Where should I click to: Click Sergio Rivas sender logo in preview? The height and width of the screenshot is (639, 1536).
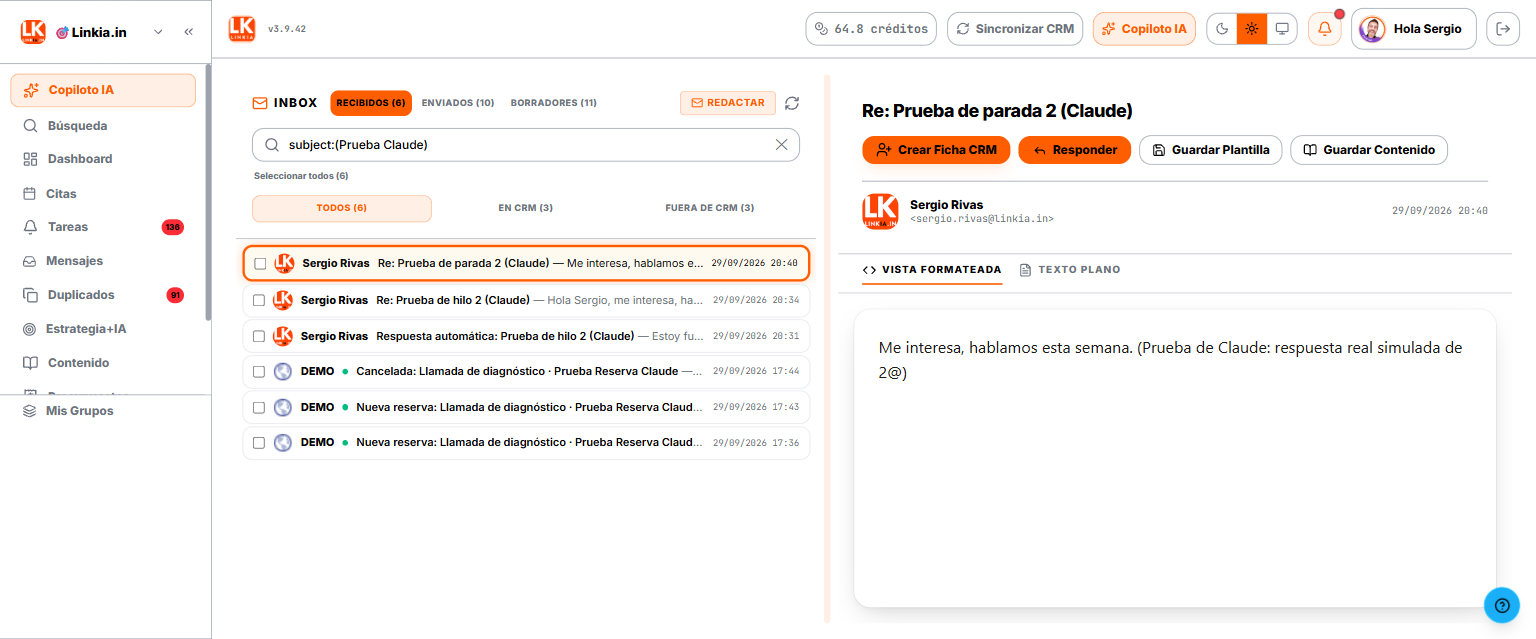(880, 212)
